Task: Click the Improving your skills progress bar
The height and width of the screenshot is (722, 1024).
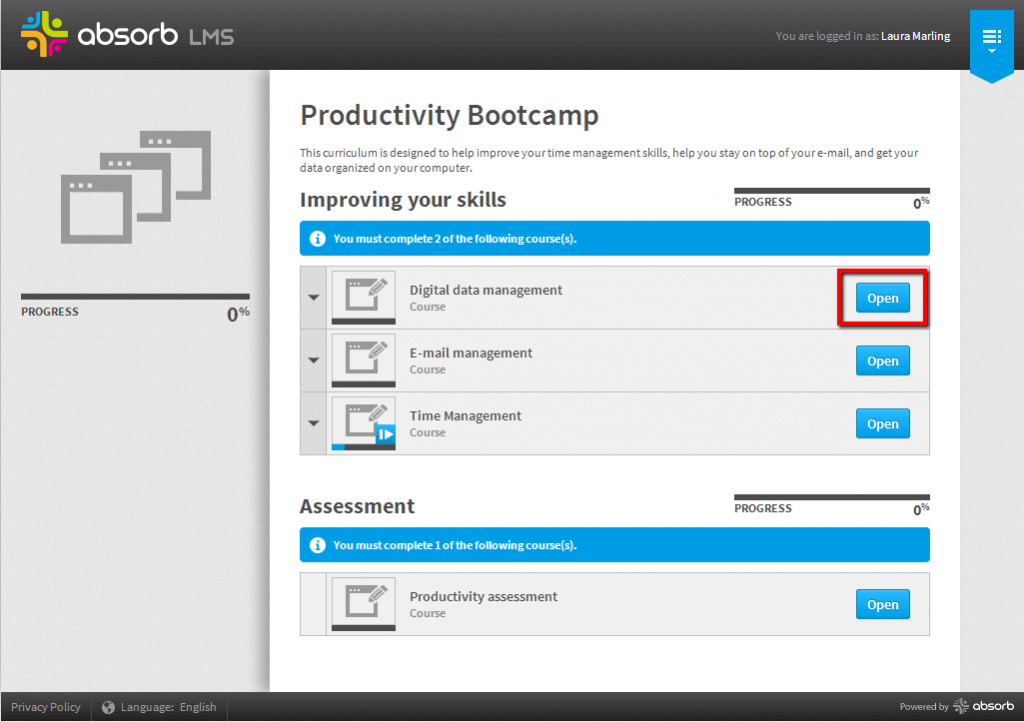Action: tap(831, 191)
